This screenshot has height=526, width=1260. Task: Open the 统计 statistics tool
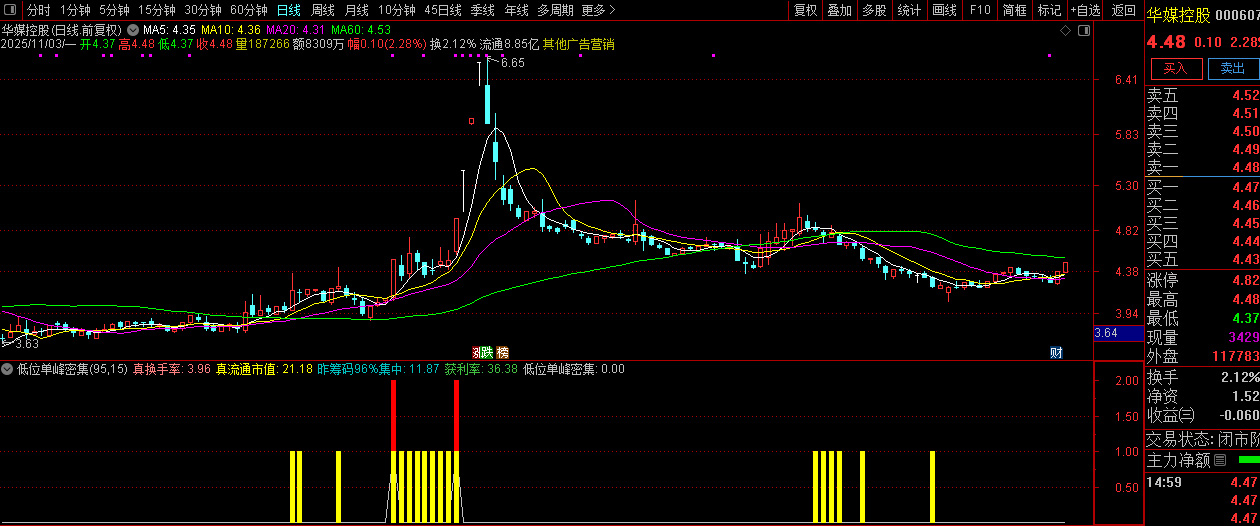[x=909, y=10]
